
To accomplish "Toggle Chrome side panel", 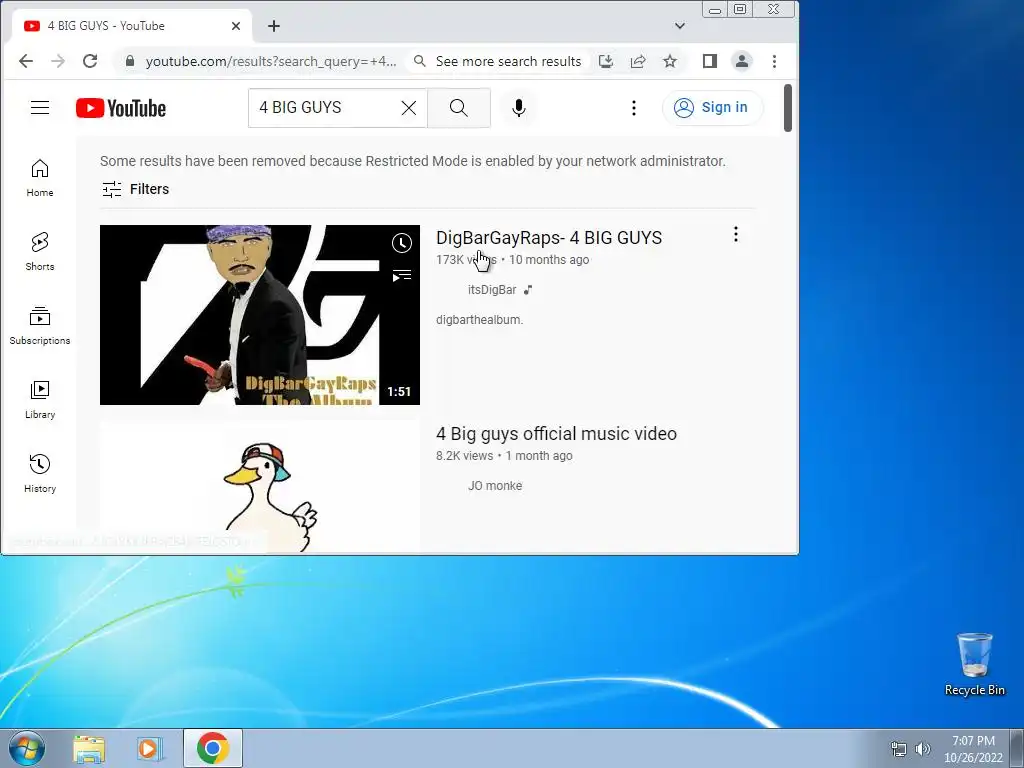I will point(710,61).
